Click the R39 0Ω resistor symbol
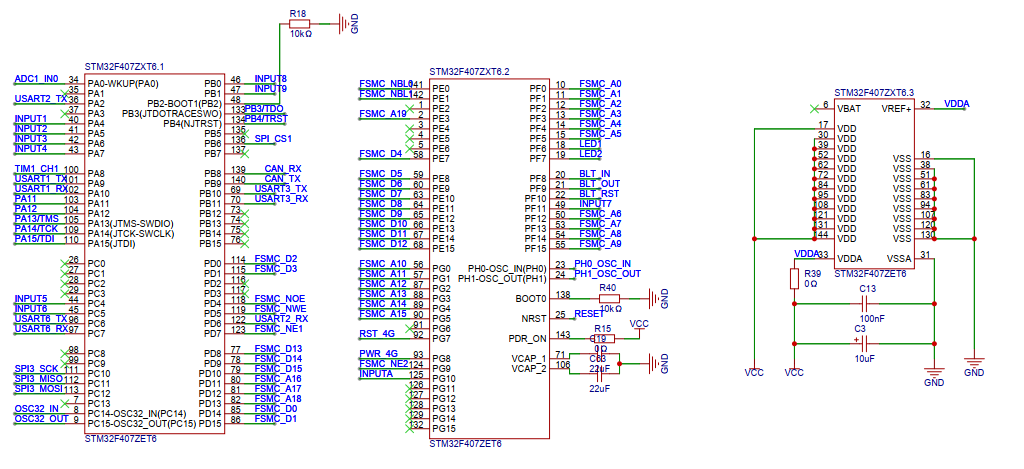 794,279
